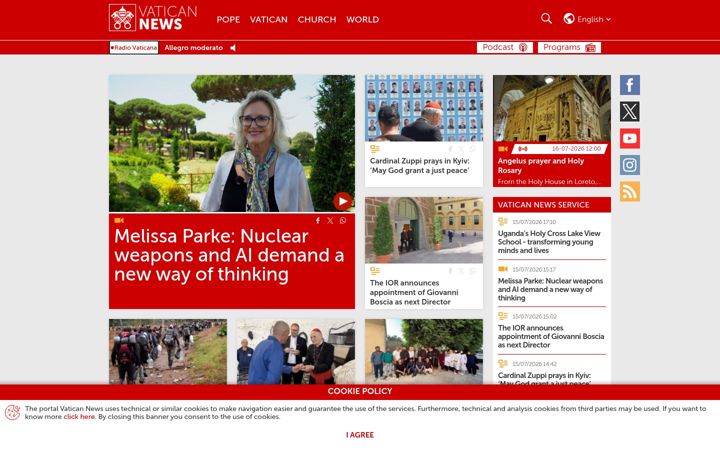Share Cardinal Zuppi card on WhatsApp
This screenshot has width=720, height=450.
(472, 149)
